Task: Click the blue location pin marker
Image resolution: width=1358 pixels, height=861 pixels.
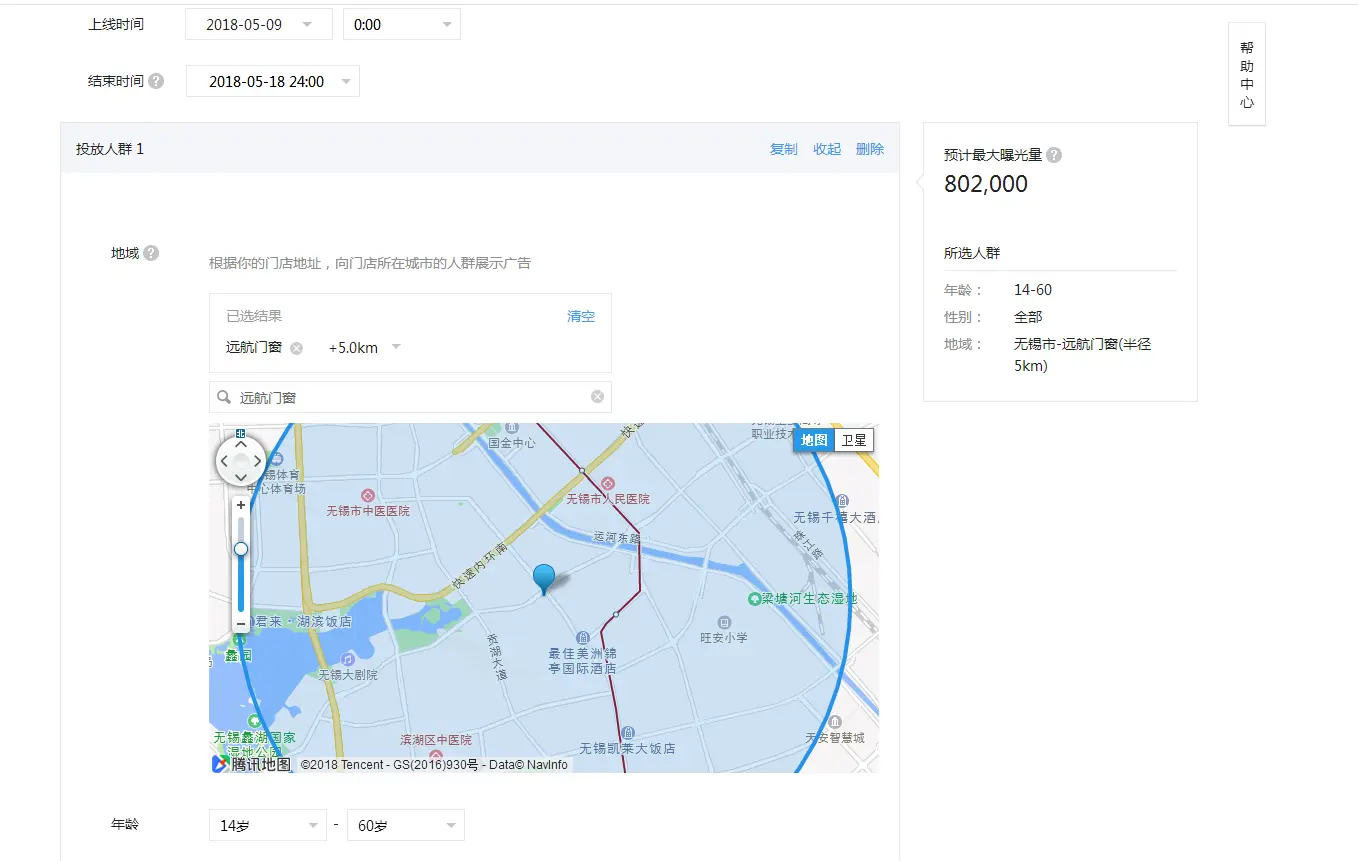Action: click(544, 580)
